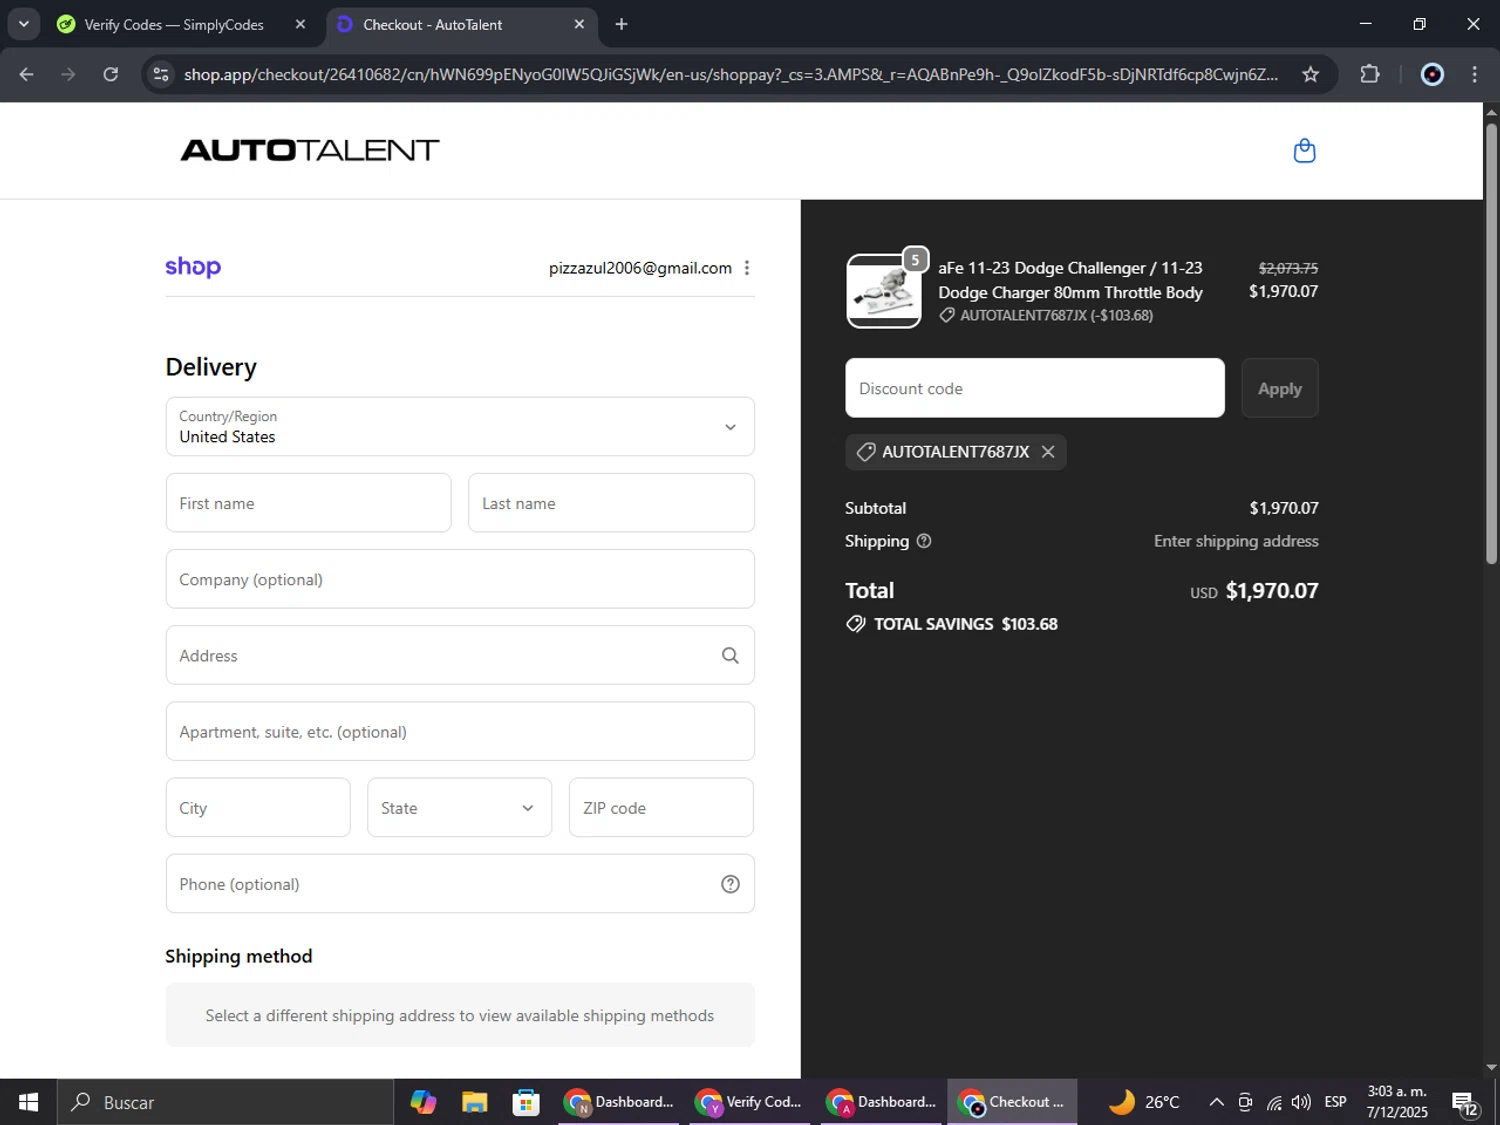Click the AutoTalent store logo

click(310, 150)
